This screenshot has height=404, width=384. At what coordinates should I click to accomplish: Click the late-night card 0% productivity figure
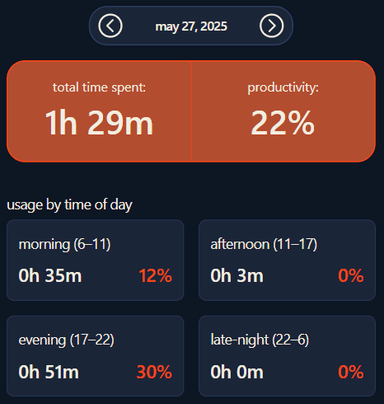tap(351, 372)
